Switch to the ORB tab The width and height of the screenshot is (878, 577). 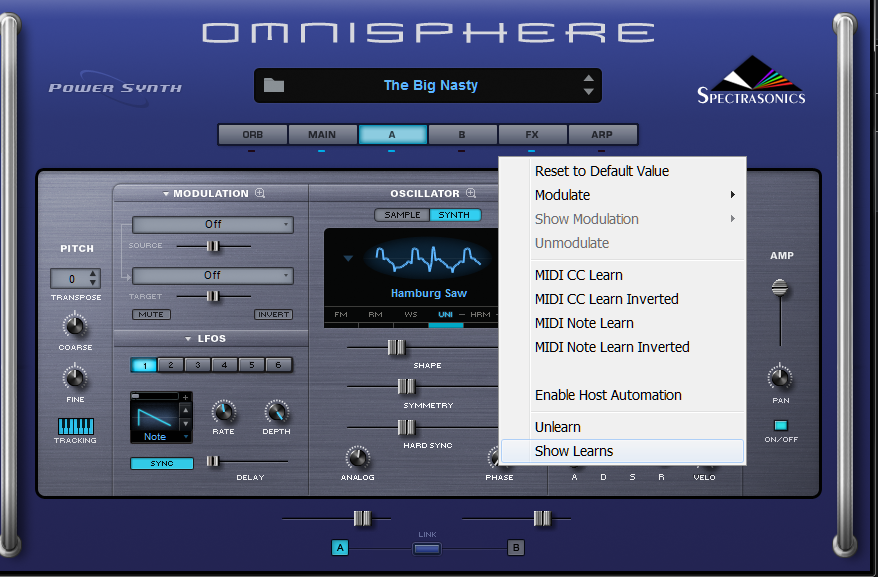click(x=253, y=134)
